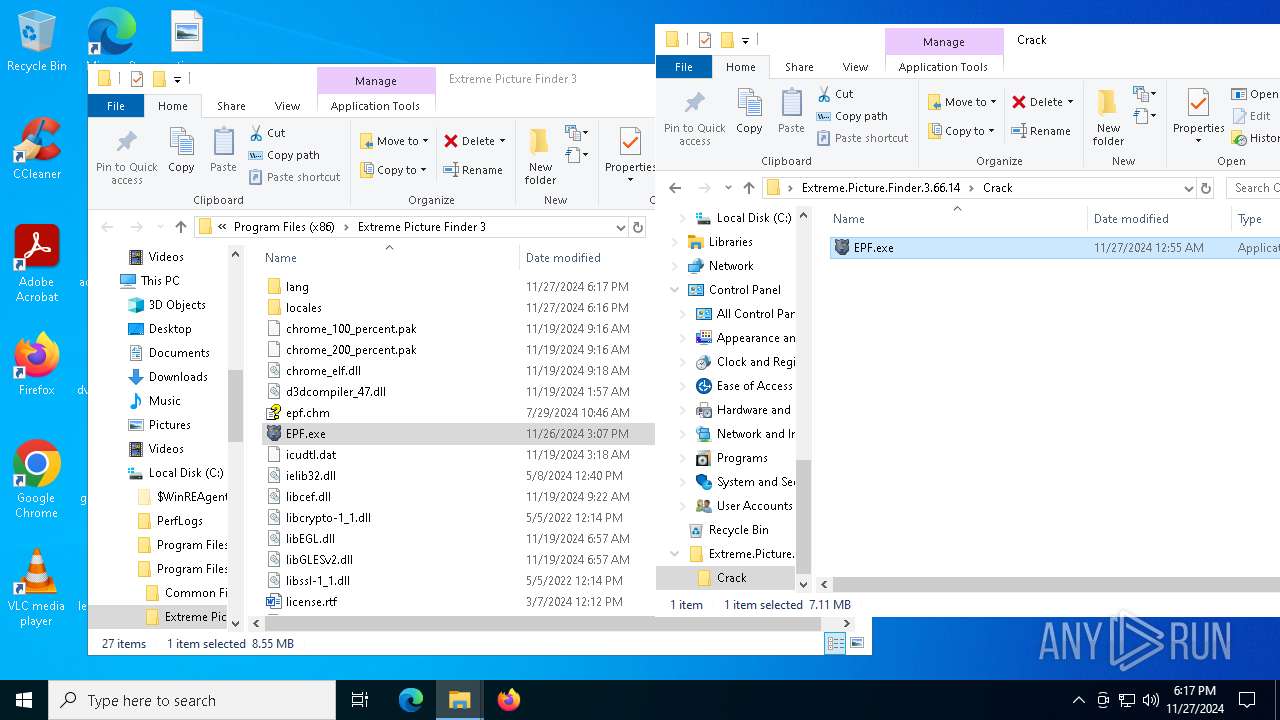Open View tab in Crack window
Screen dimensions: 1280x720
point(855,67)
